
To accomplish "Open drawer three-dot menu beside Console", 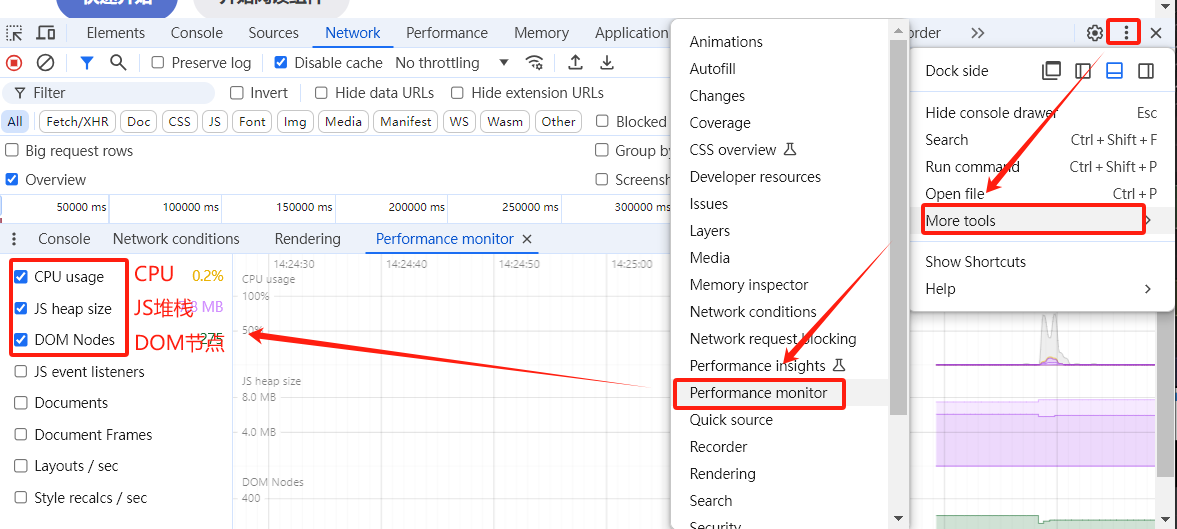I will (x=14, y=239).
